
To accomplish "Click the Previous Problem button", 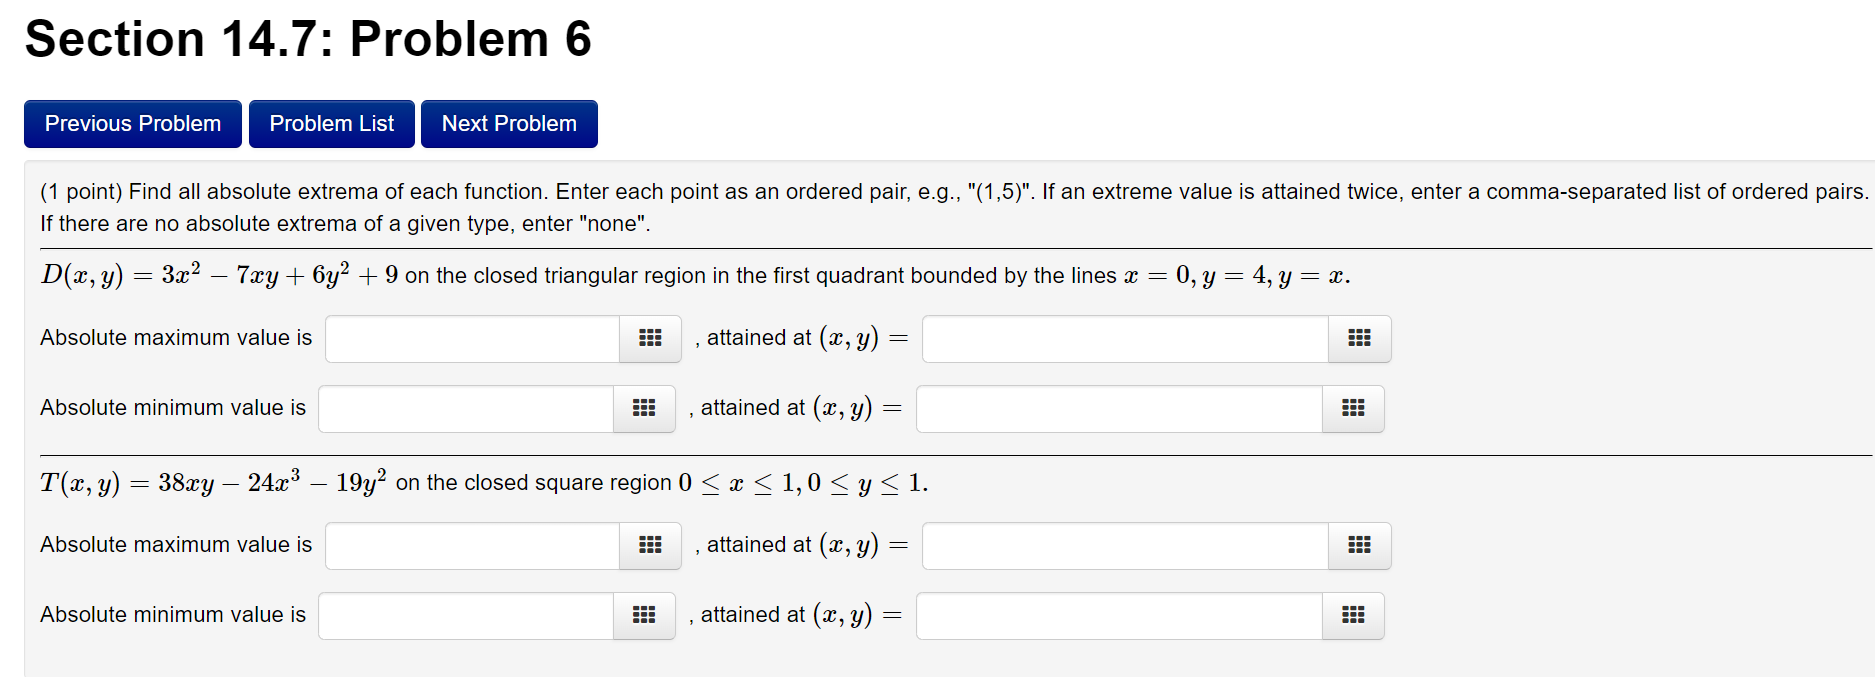I will [132, 123].
